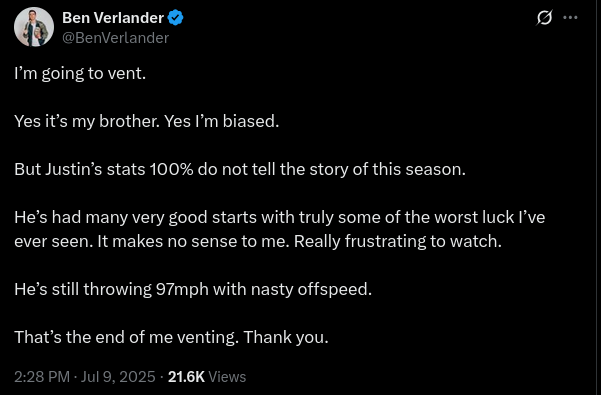Click the Ben Verlander display name
The image size is (601, 395).
point(113,18)
